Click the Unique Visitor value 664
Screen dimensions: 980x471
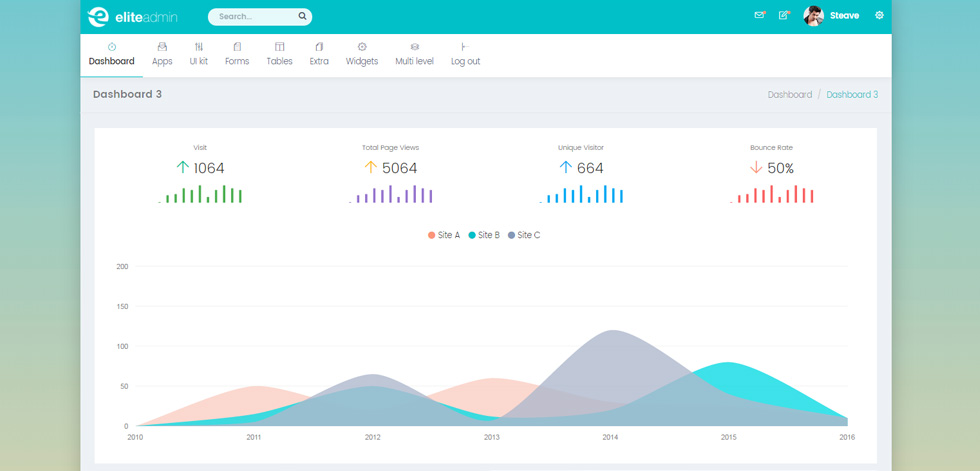(x=590, y=168)
